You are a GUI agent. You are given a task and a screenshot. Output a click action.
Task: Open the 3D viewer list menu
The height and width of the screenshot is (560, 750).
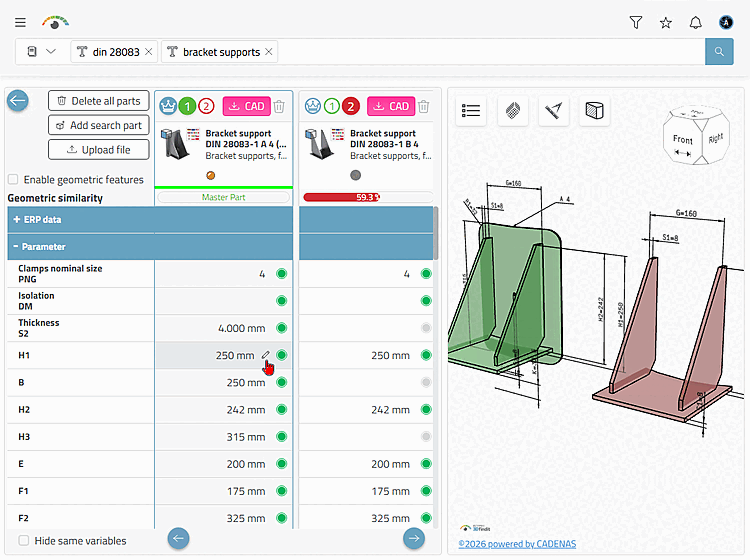pos(471,111)
